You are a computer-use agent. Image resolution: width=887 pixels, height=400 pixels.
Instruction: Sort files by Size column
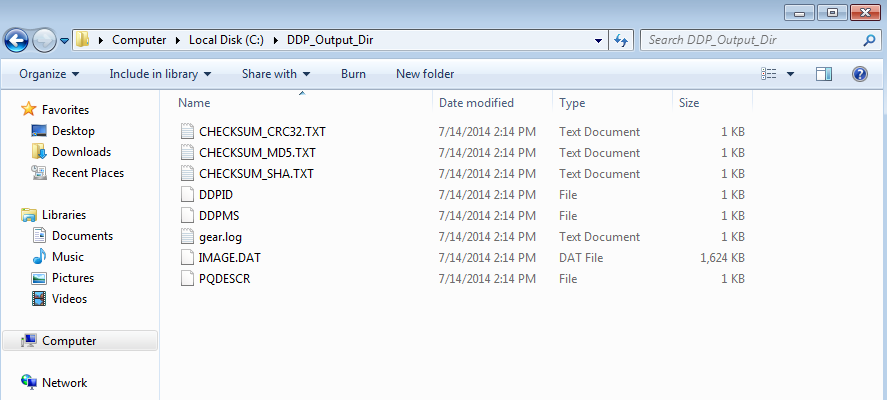coord(689,103)
